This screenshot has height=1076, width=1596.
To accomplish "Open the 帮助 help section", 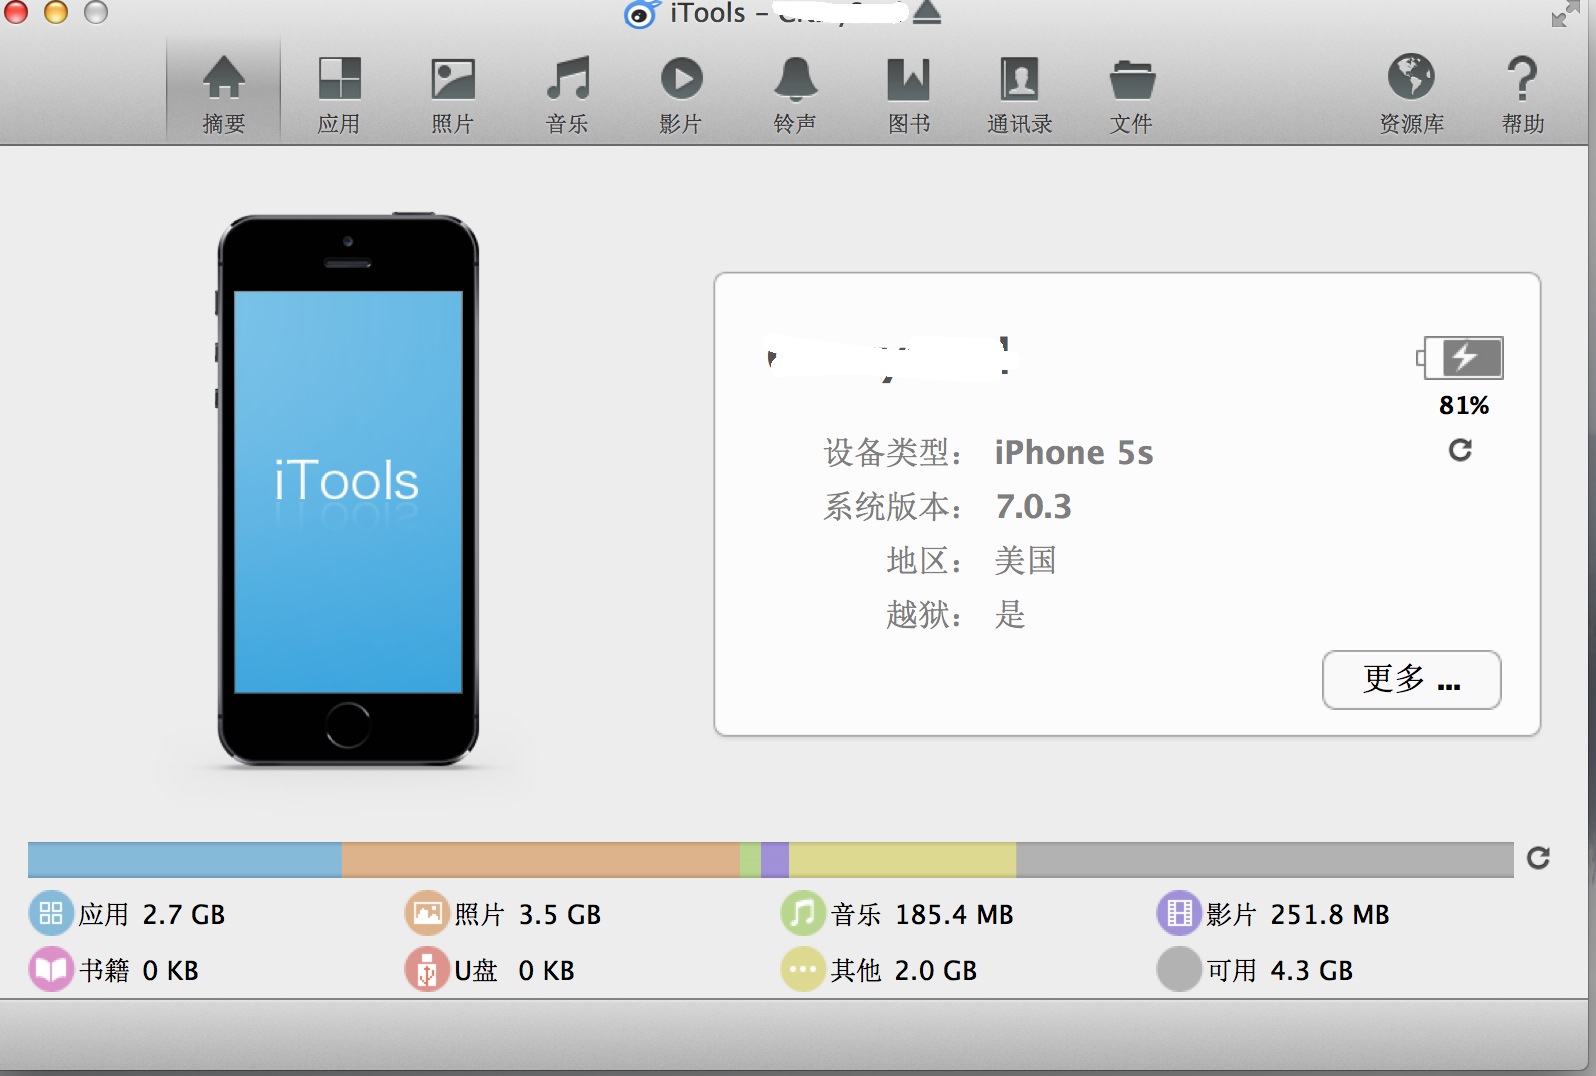I will coord(1522,94).
